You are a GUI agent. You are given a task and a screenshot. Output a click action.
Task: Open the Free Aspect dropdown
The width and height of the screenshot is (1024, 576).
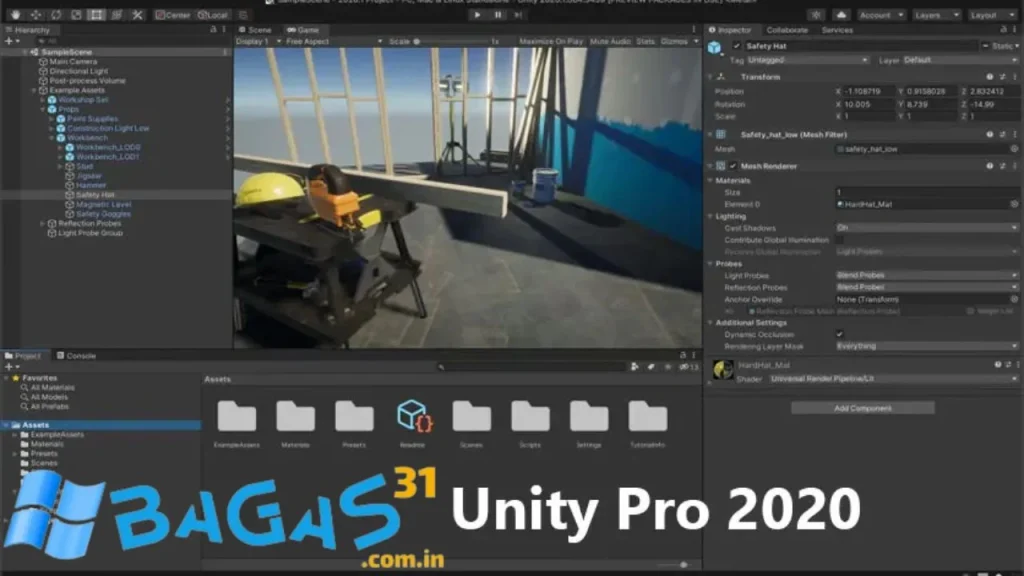pos(334,41)
